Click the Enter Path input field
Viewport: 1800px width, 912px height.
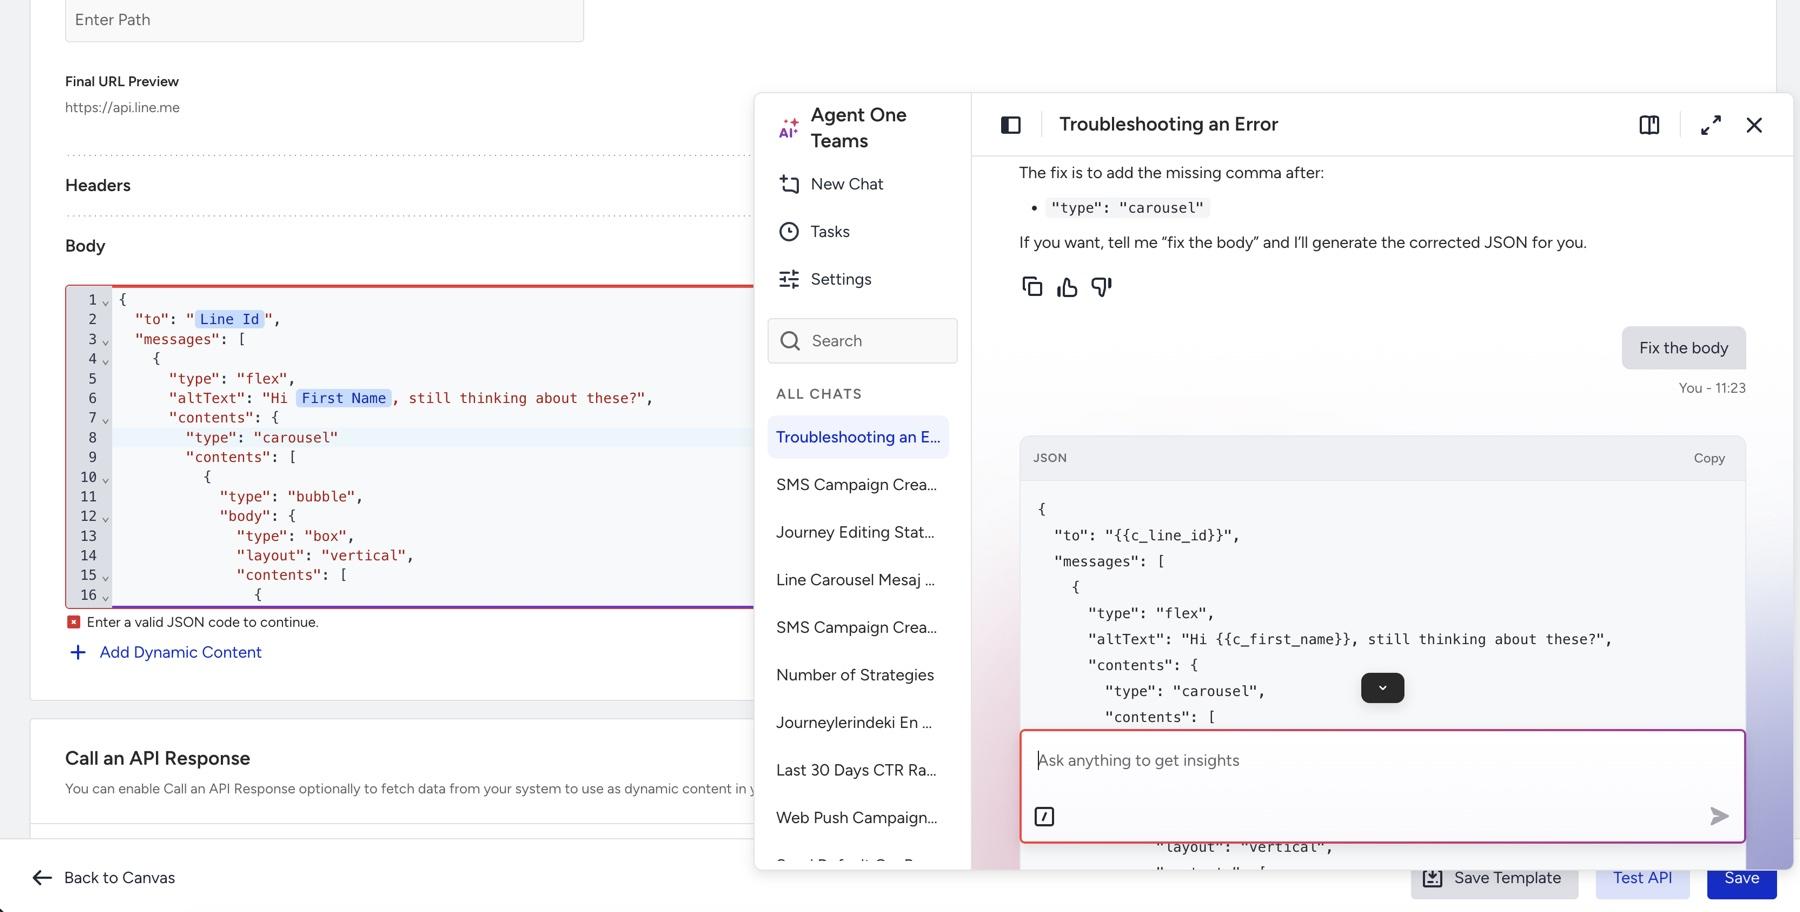point(324,20)
